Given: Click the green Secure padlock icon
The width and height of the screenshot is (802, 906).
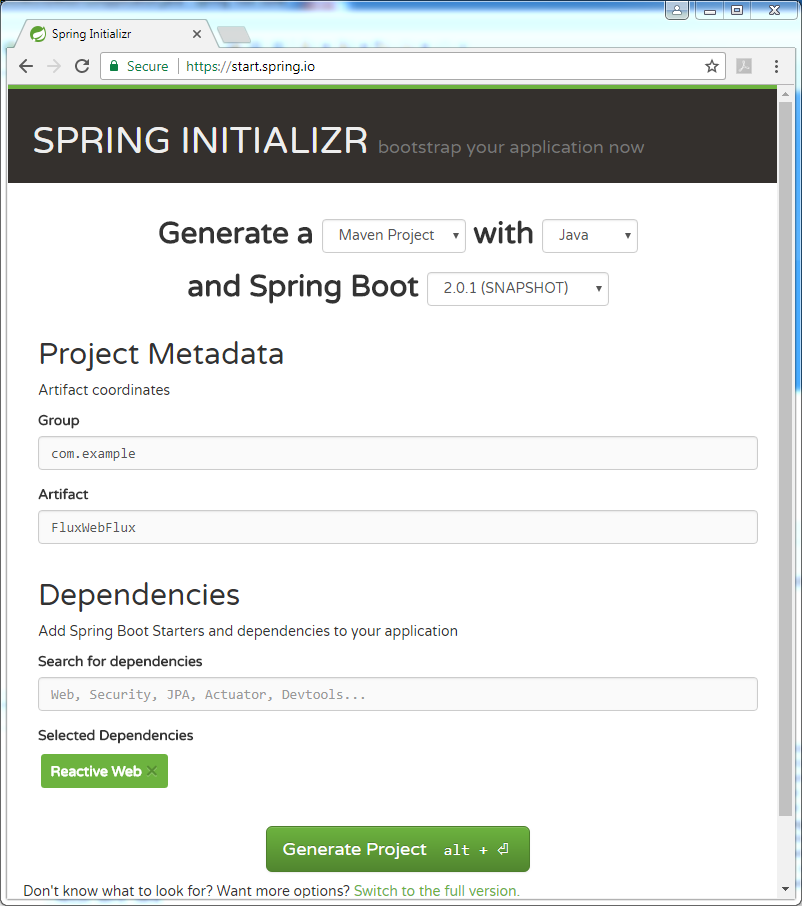Looking at the screenshot, I should (114, 66).
